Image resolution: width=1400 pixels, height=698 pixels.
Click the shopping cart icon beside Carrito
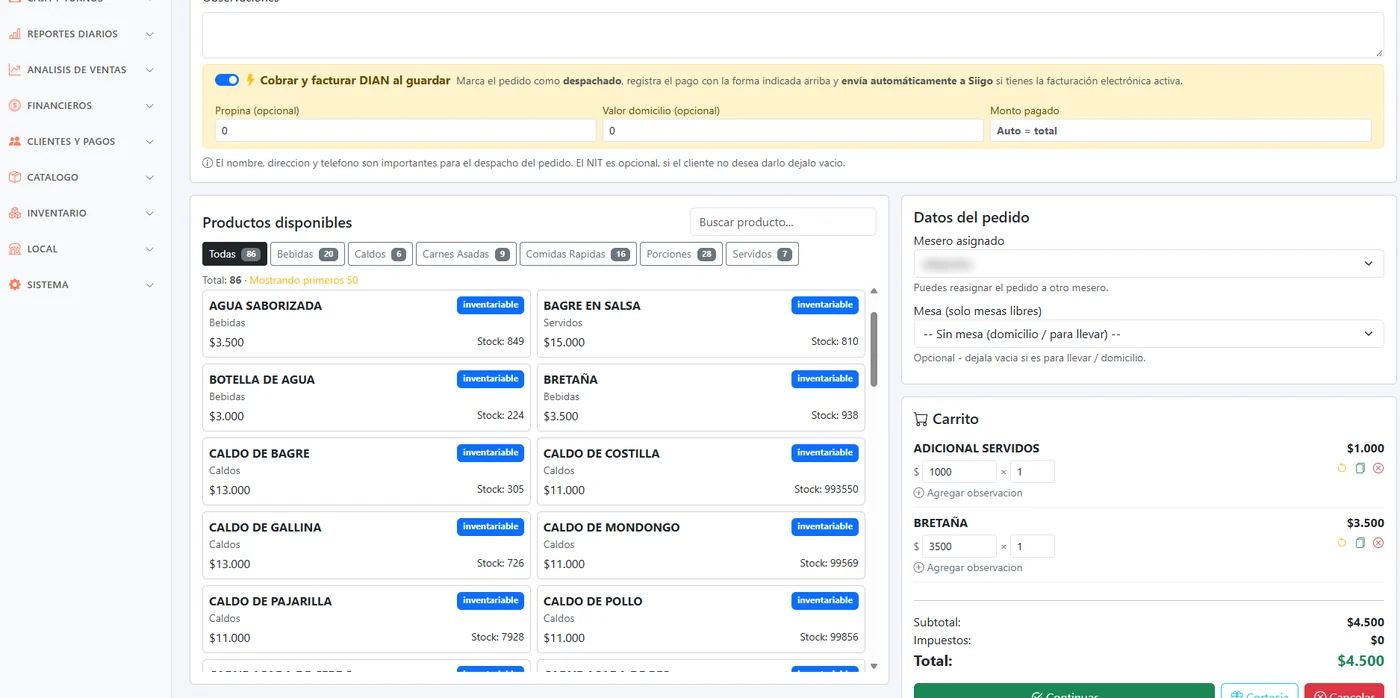click(921, 419)
